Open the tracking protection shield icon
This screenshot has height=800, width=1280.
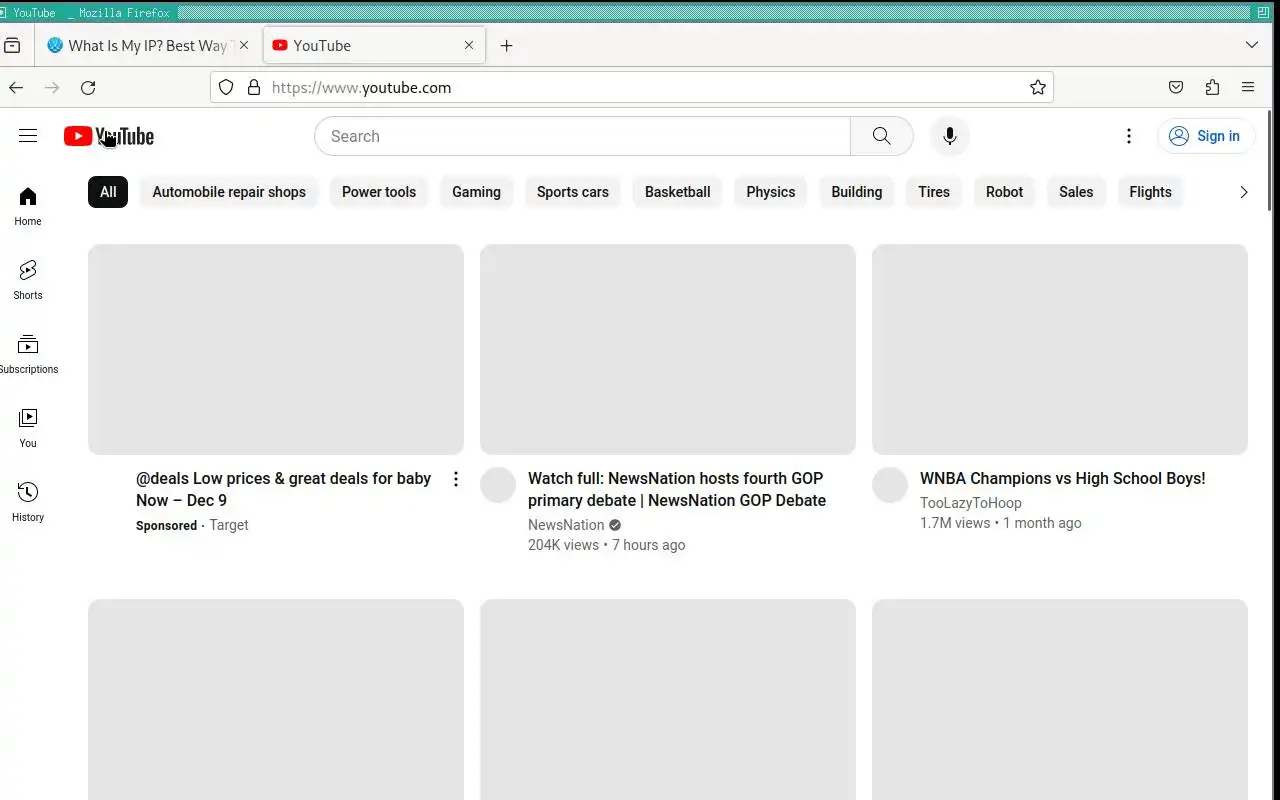pyautogui.click(x=226, y=88)
